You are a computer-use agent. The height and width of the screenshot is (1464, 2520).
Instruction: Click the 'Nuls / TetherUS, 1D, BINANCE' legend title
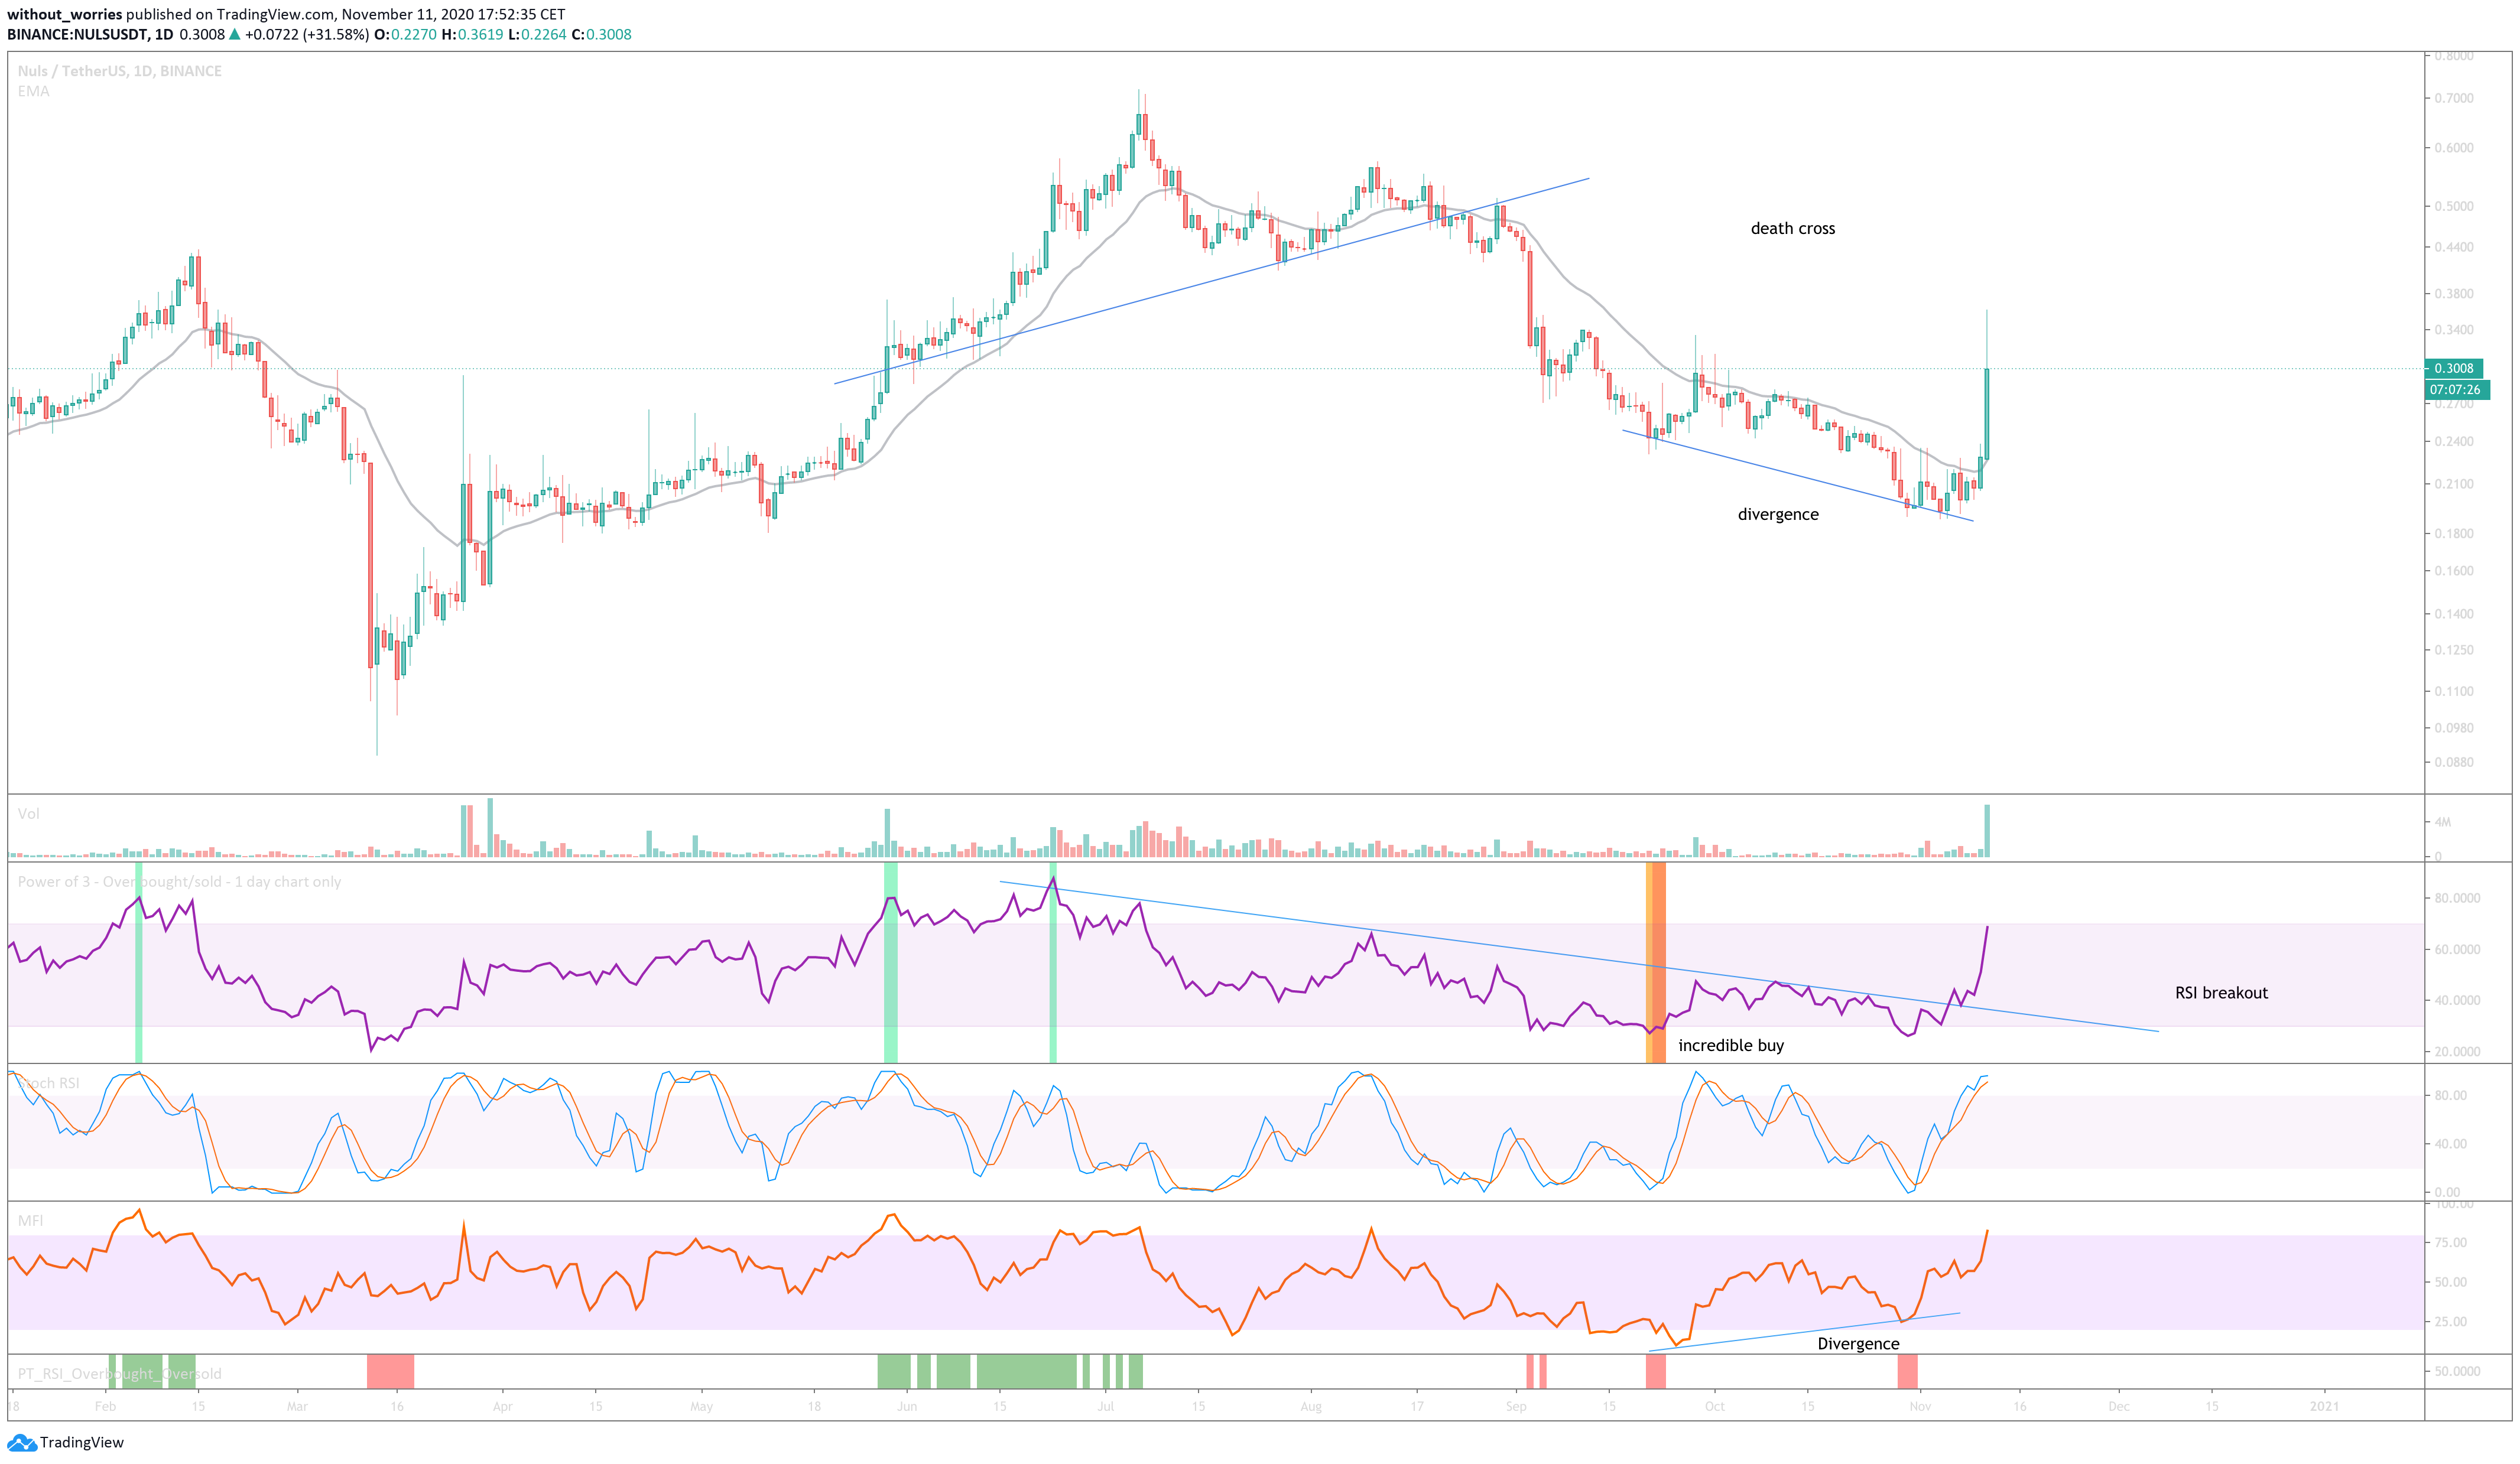point(120,71)
